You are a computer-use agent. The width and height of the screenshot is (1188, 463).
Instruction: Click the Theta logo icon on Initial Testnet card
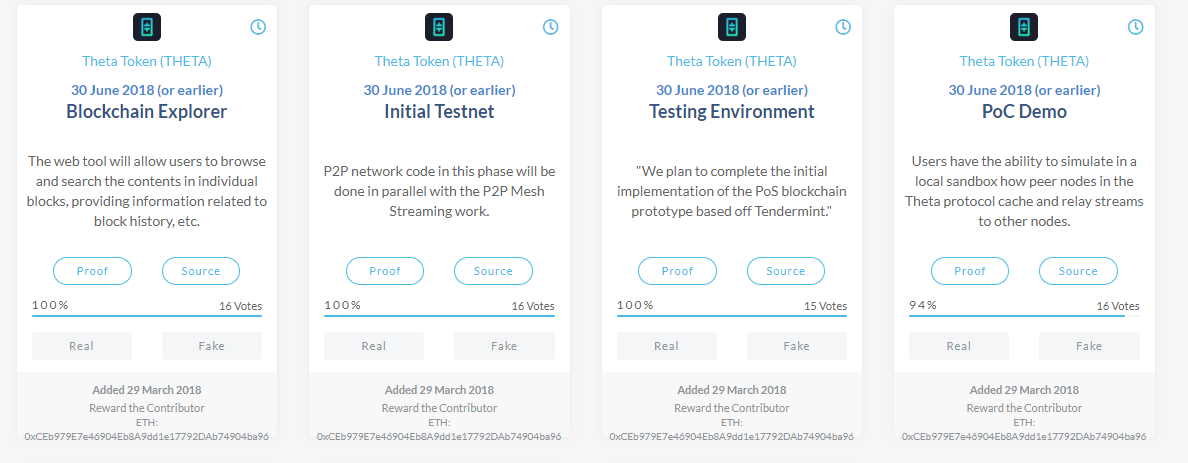click(x=439, y=27)
